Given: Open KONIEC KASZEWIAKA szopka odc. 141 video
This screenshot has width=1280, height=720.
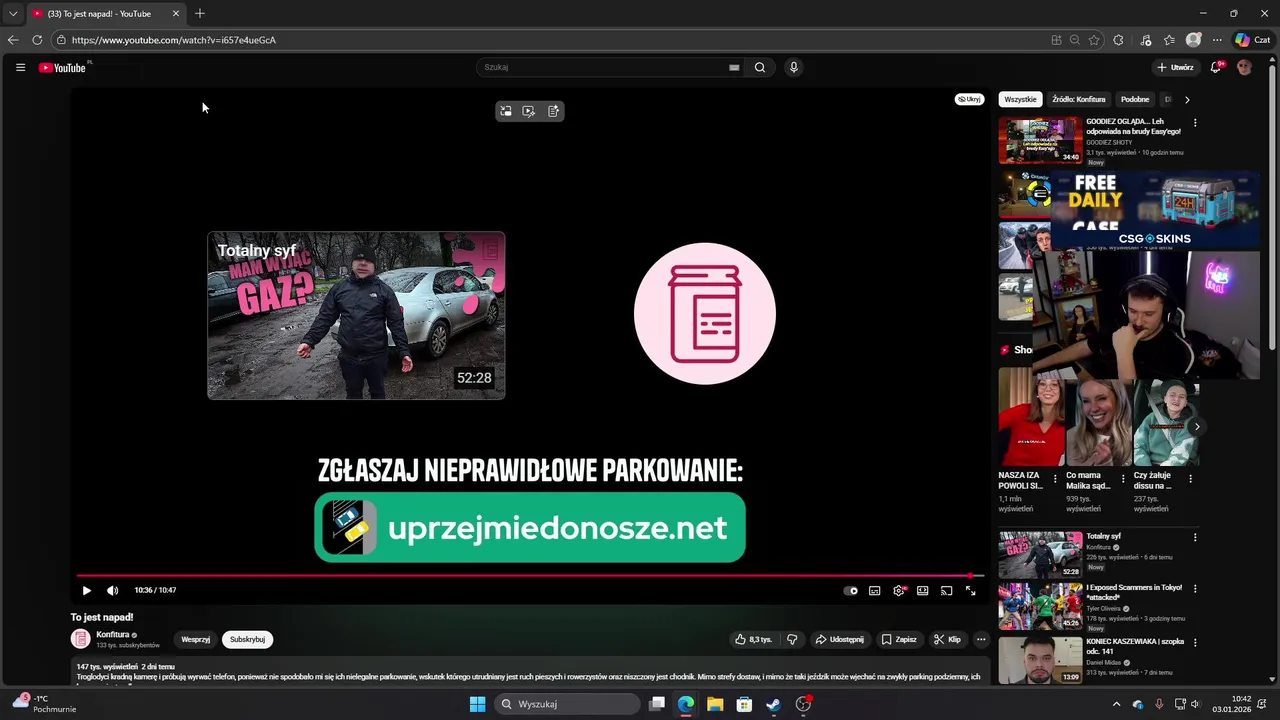Looking at the screenshot, I should [1040, 661].
